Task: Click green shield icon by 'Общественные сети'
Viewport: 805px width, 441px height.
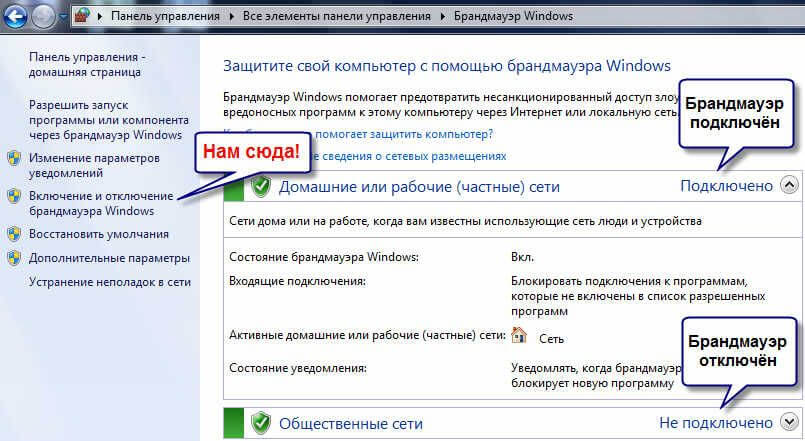Action: coord(261,423)
